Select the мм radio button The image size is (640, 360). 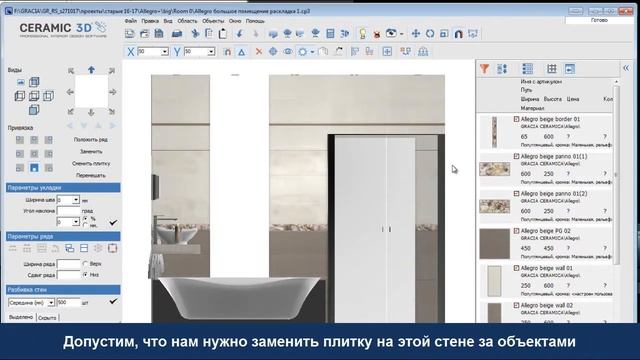click(x=86, y=225)
